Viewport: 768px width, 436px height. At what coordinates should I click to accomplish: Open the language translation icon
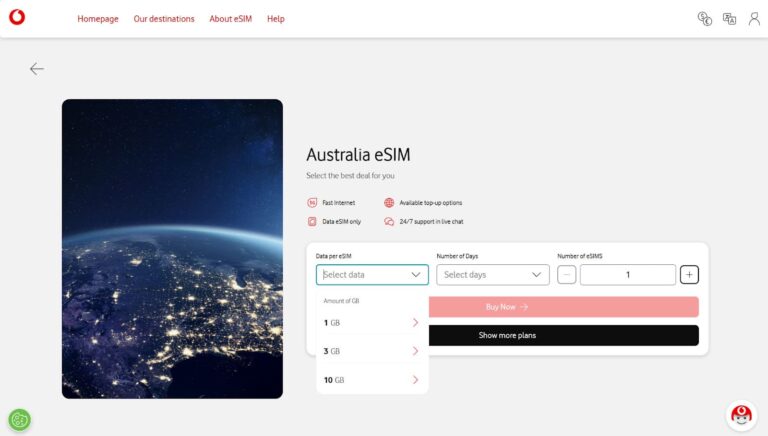[x=729, y=18]
